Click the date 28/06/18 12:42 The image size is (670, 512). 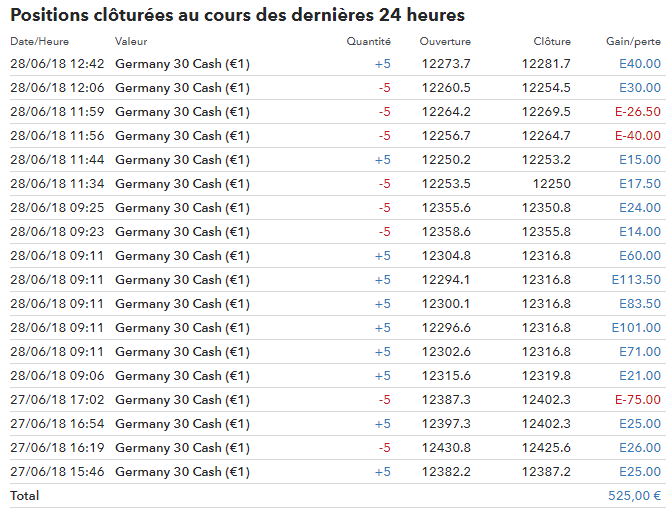point(57,64)
